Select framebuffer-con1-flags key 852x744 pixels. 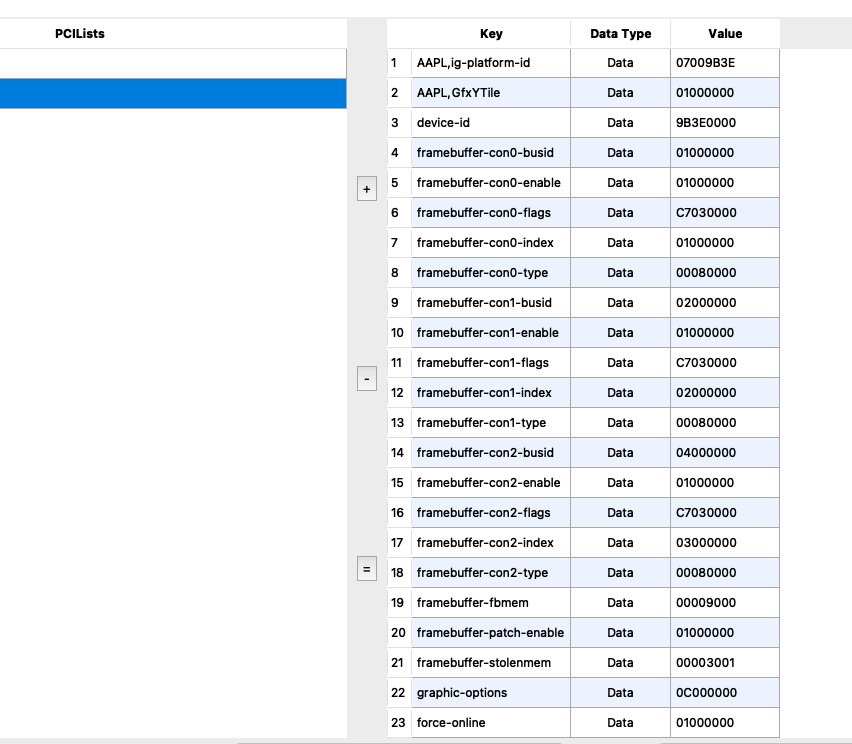coord(491,362)
